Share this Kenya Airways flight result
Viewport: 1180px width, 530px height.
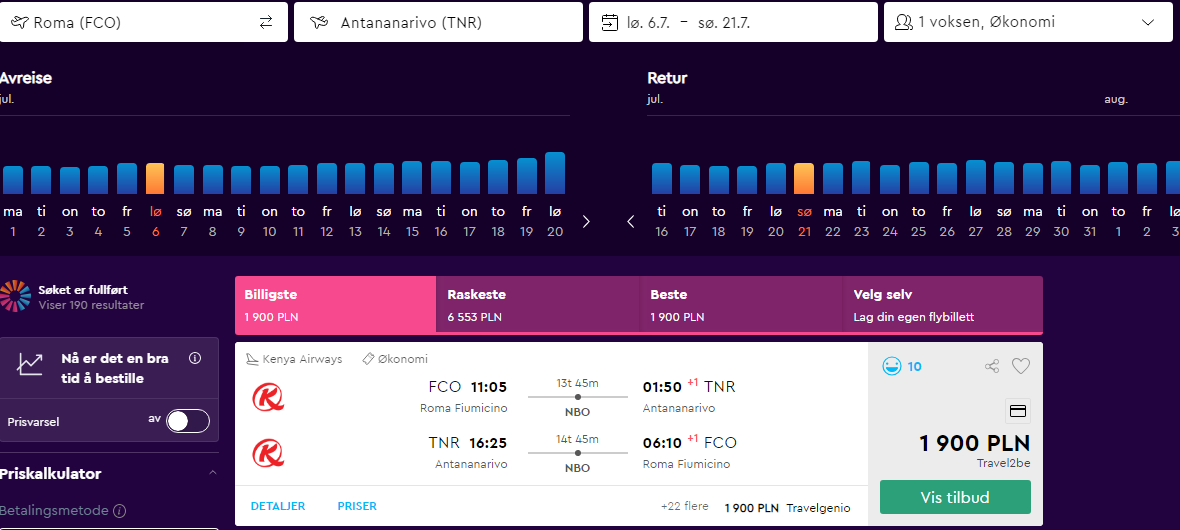click(x=992, y=367)
